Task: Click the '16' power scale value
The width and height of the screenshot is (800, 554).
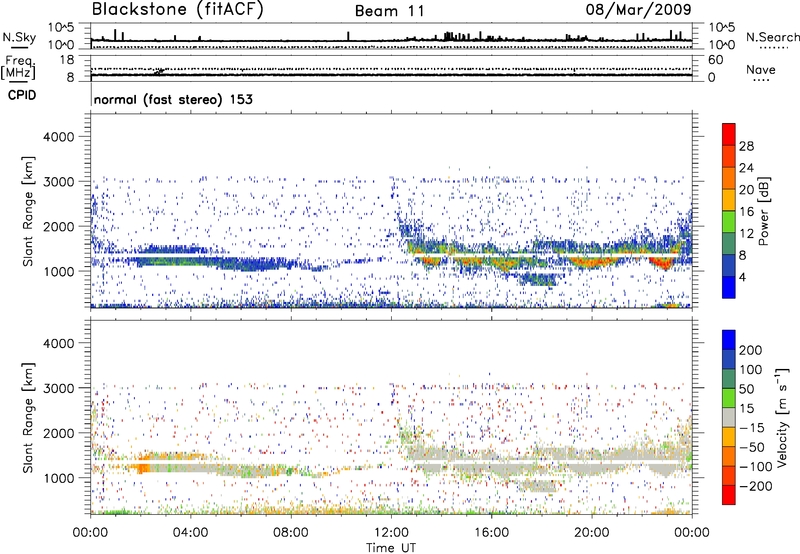Action: click(x=746, y=212)
